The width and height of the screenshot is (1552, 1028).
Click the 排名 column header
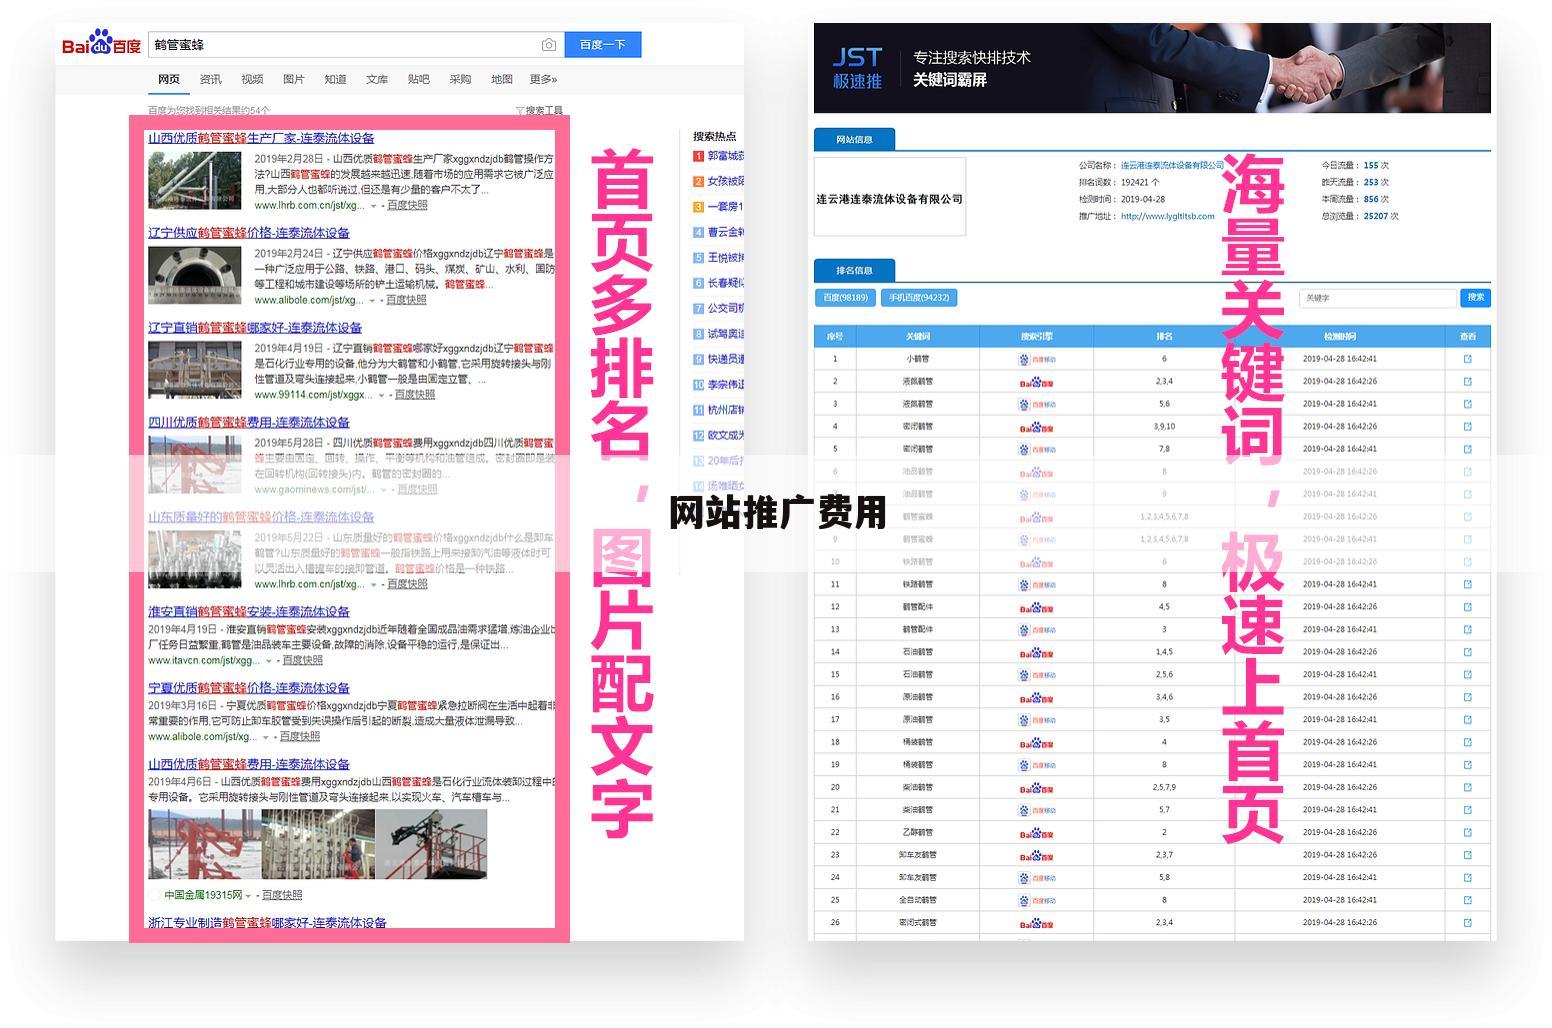[1164, 336]
